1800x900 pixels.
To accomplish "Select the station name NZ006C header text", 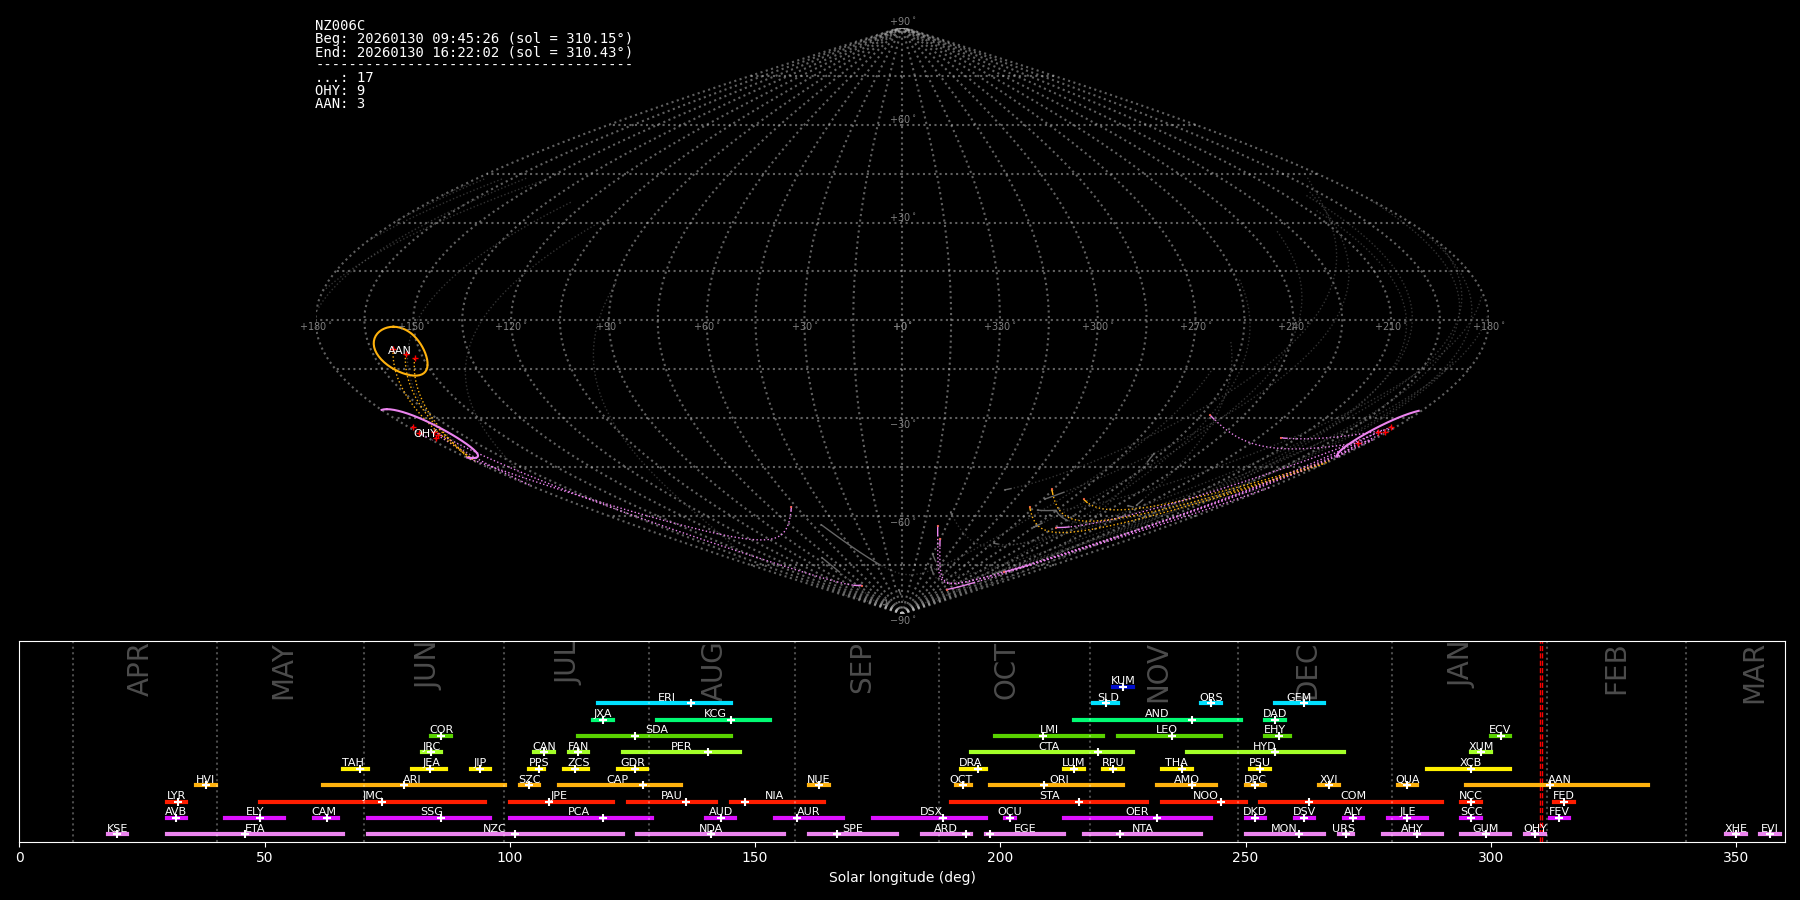I will pos(340,26).
